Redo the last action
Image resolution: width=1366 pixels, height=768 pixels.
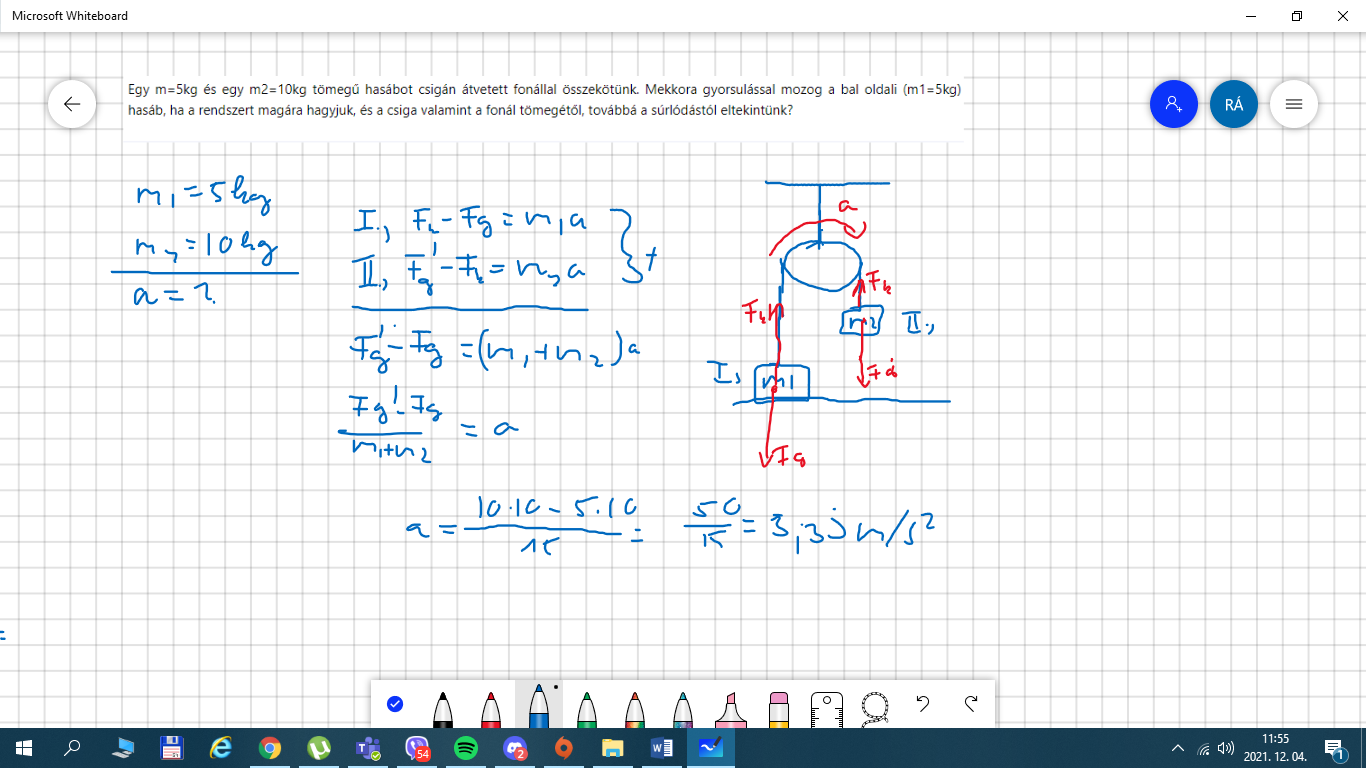pyautogui.click(x=971, y=704)
